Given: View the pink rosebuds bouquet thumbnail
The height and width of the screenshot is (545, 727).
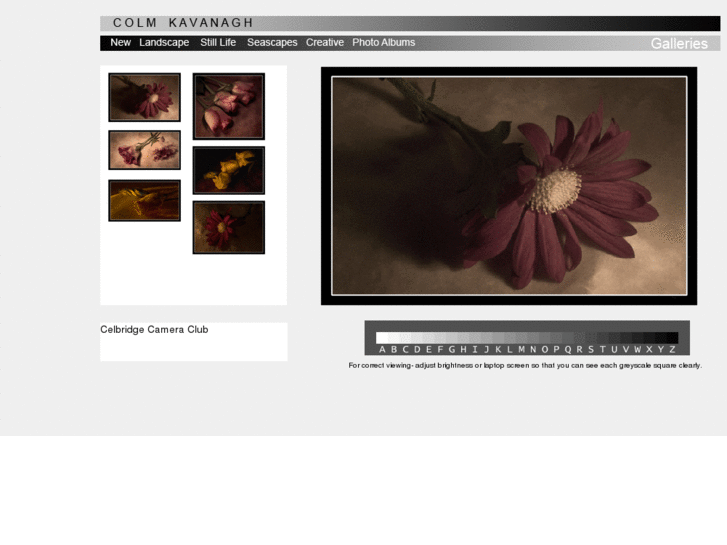Looking at the screenshot, I should 229,106.
